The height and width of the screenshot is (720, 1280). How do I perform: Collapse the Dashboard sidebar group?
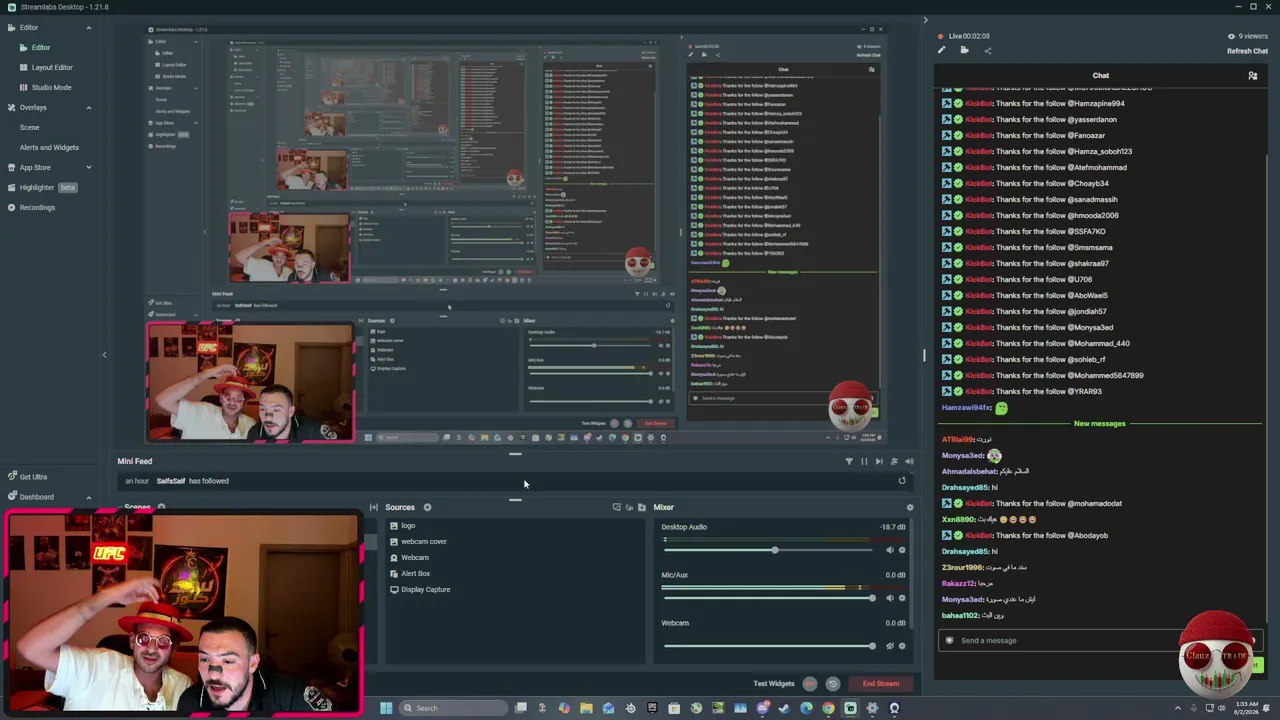88,497
